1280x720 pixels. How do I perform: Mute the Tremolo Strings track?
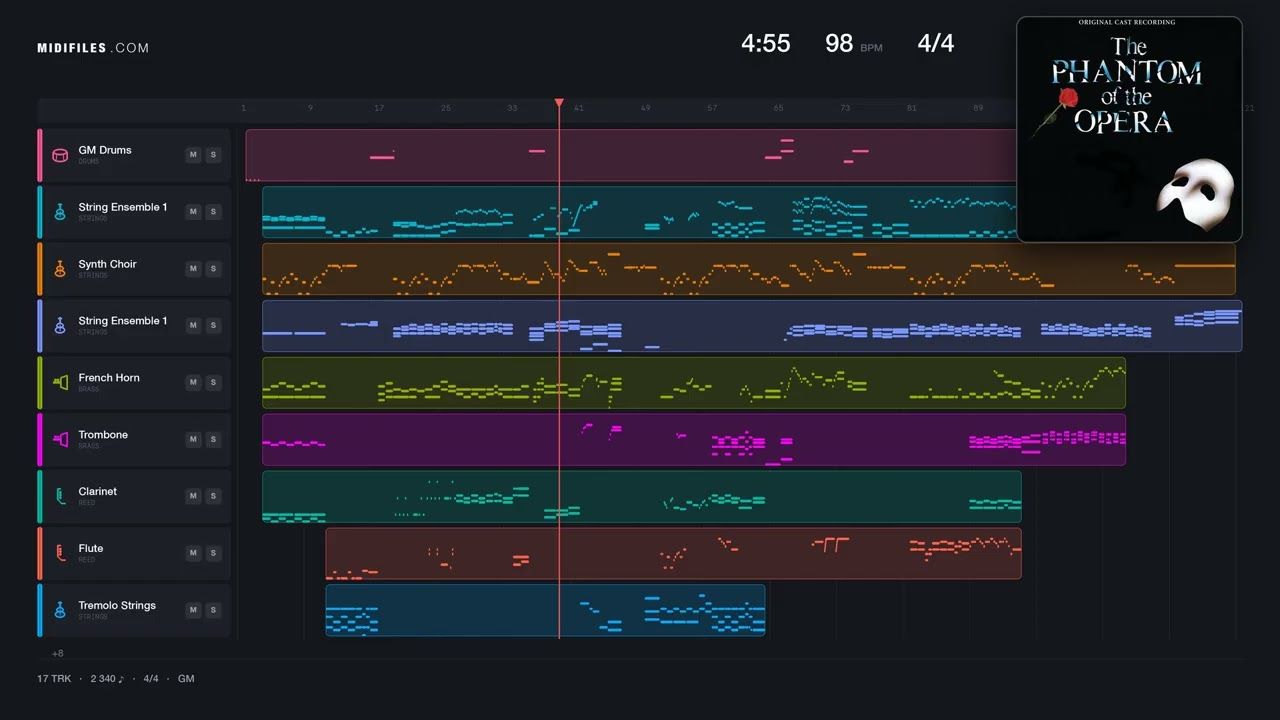click(193, 610)
